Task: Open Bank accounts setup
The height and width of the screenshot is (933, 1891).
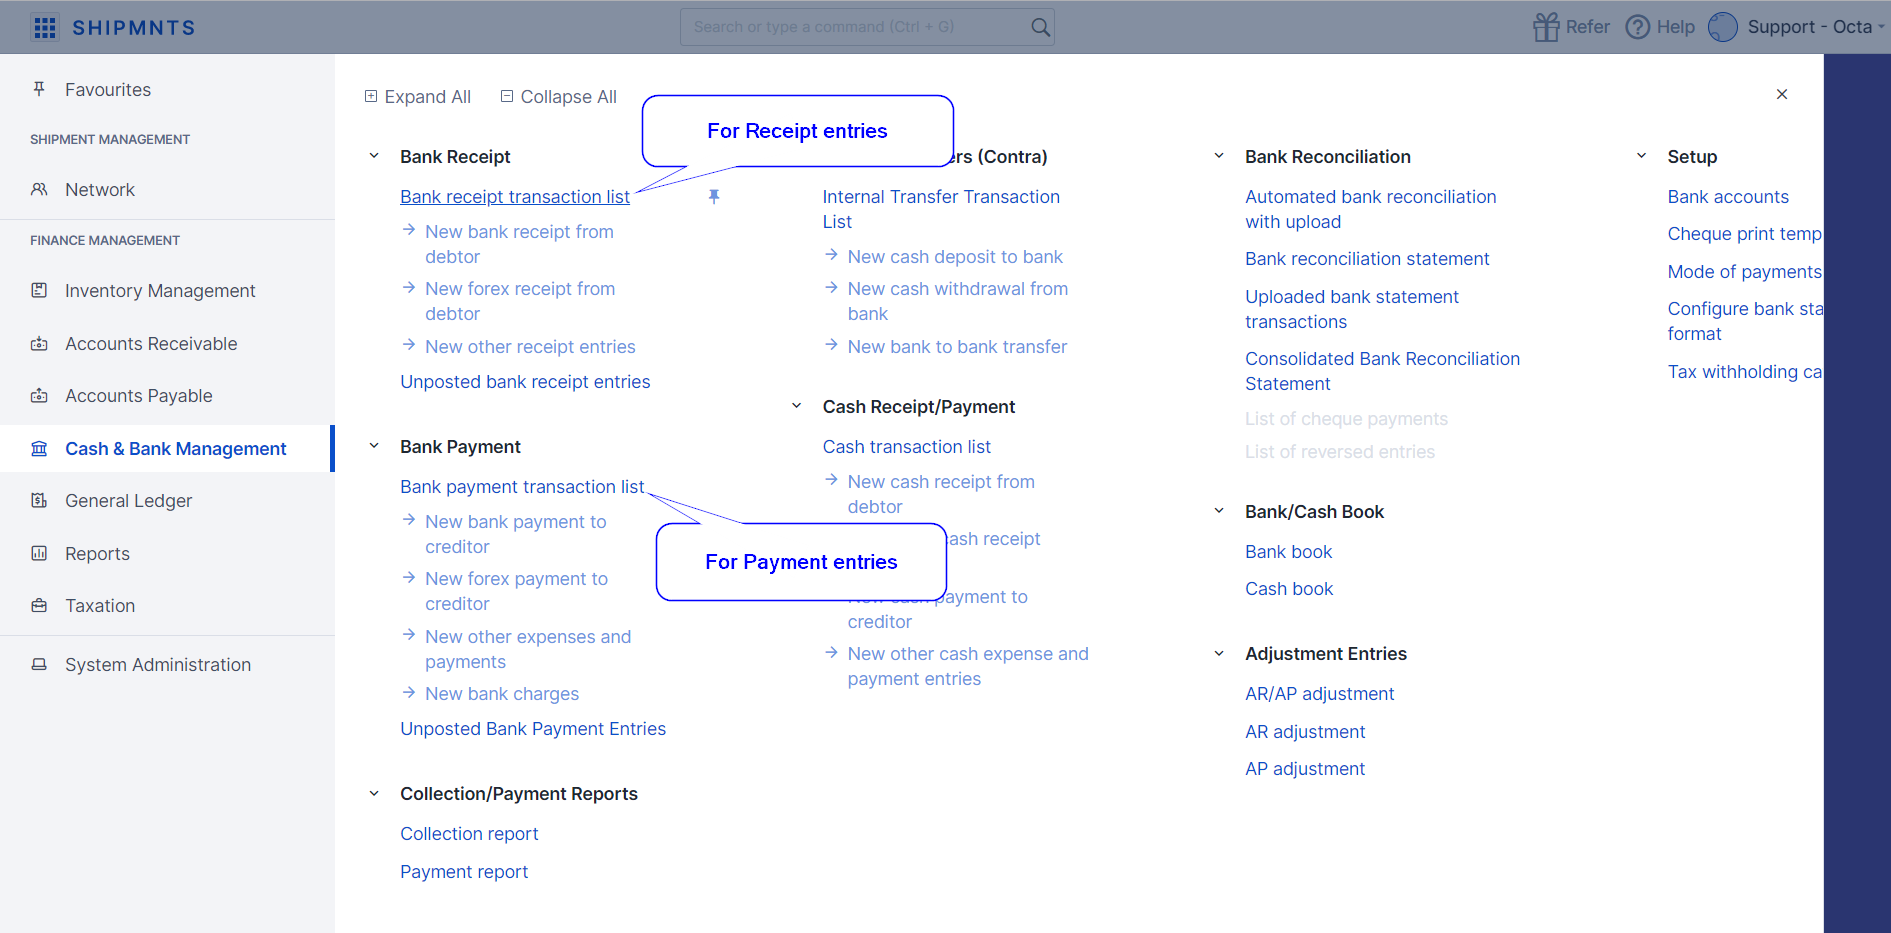Action: pos(1728,197)
